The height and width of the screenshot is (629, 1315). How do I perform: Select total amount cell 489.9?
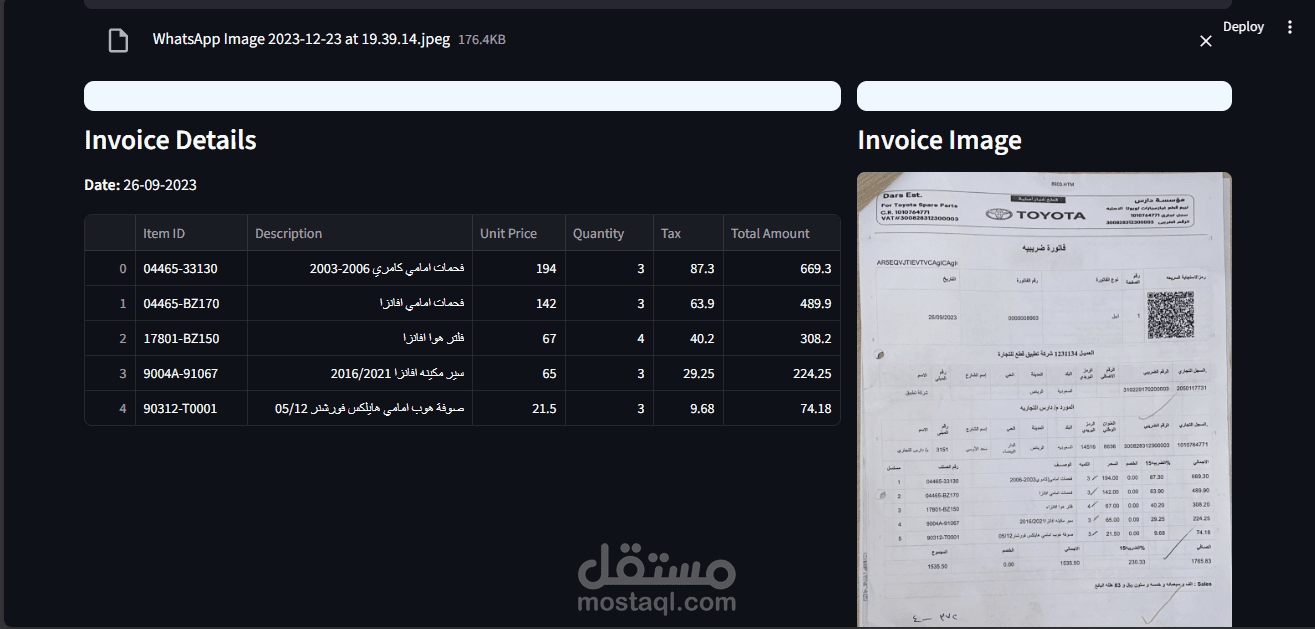(x=781, y=304)
